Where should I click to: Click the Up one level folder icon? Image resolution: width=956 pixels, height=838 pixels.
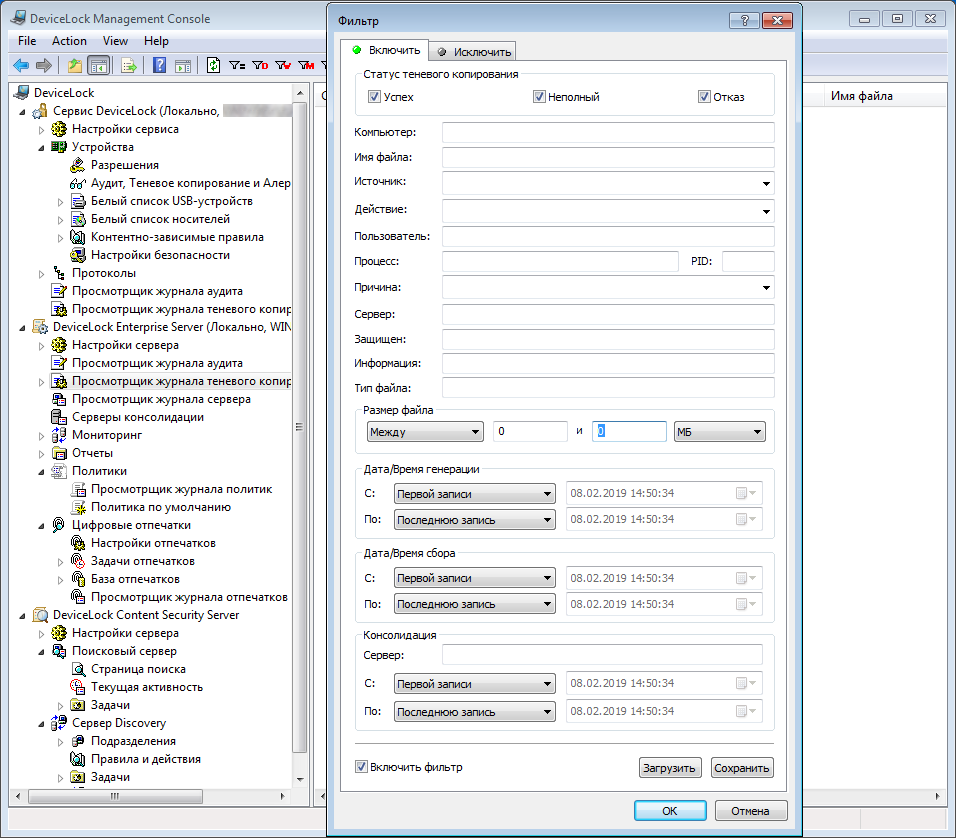[x=74, y=65]
